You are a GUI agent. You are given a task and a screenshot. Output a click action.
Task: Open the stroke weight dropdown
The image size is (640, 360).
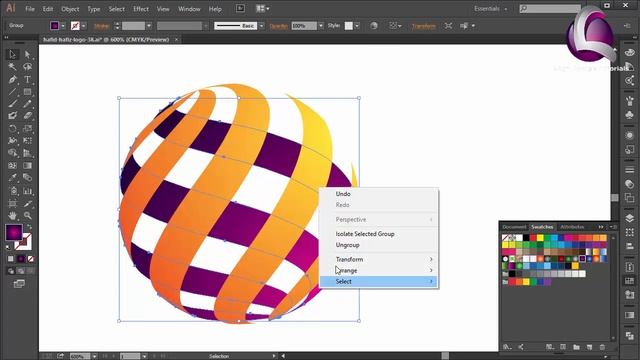point(149,26)
